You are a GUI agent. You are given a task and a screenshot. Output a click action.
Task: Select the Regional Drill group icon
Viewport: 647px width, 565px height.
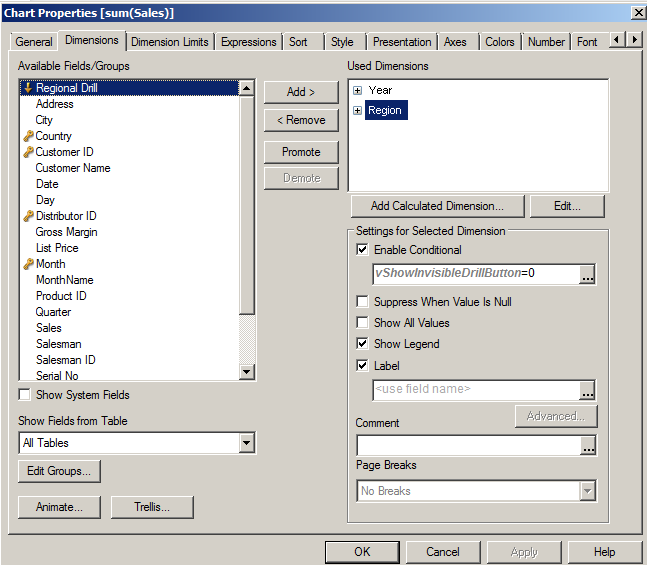(x=28, y=87)
